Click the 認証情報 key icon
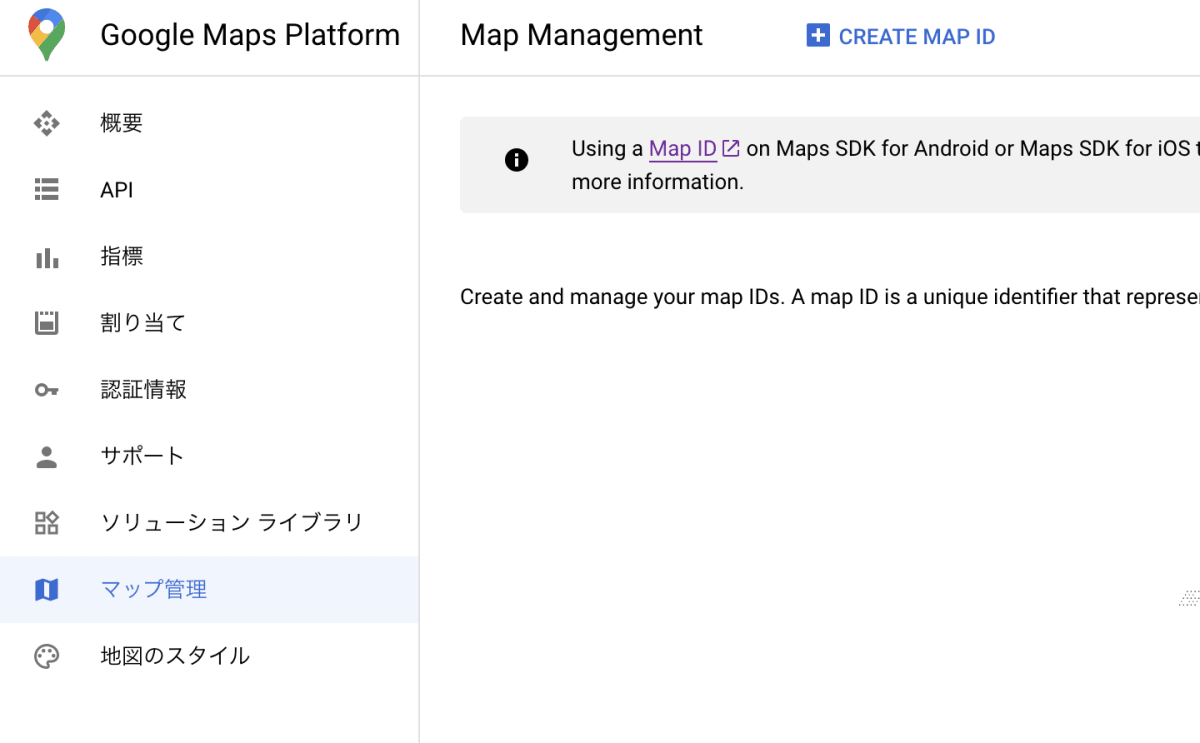This screenshot has width=1200, height=743. pos(47,390)
